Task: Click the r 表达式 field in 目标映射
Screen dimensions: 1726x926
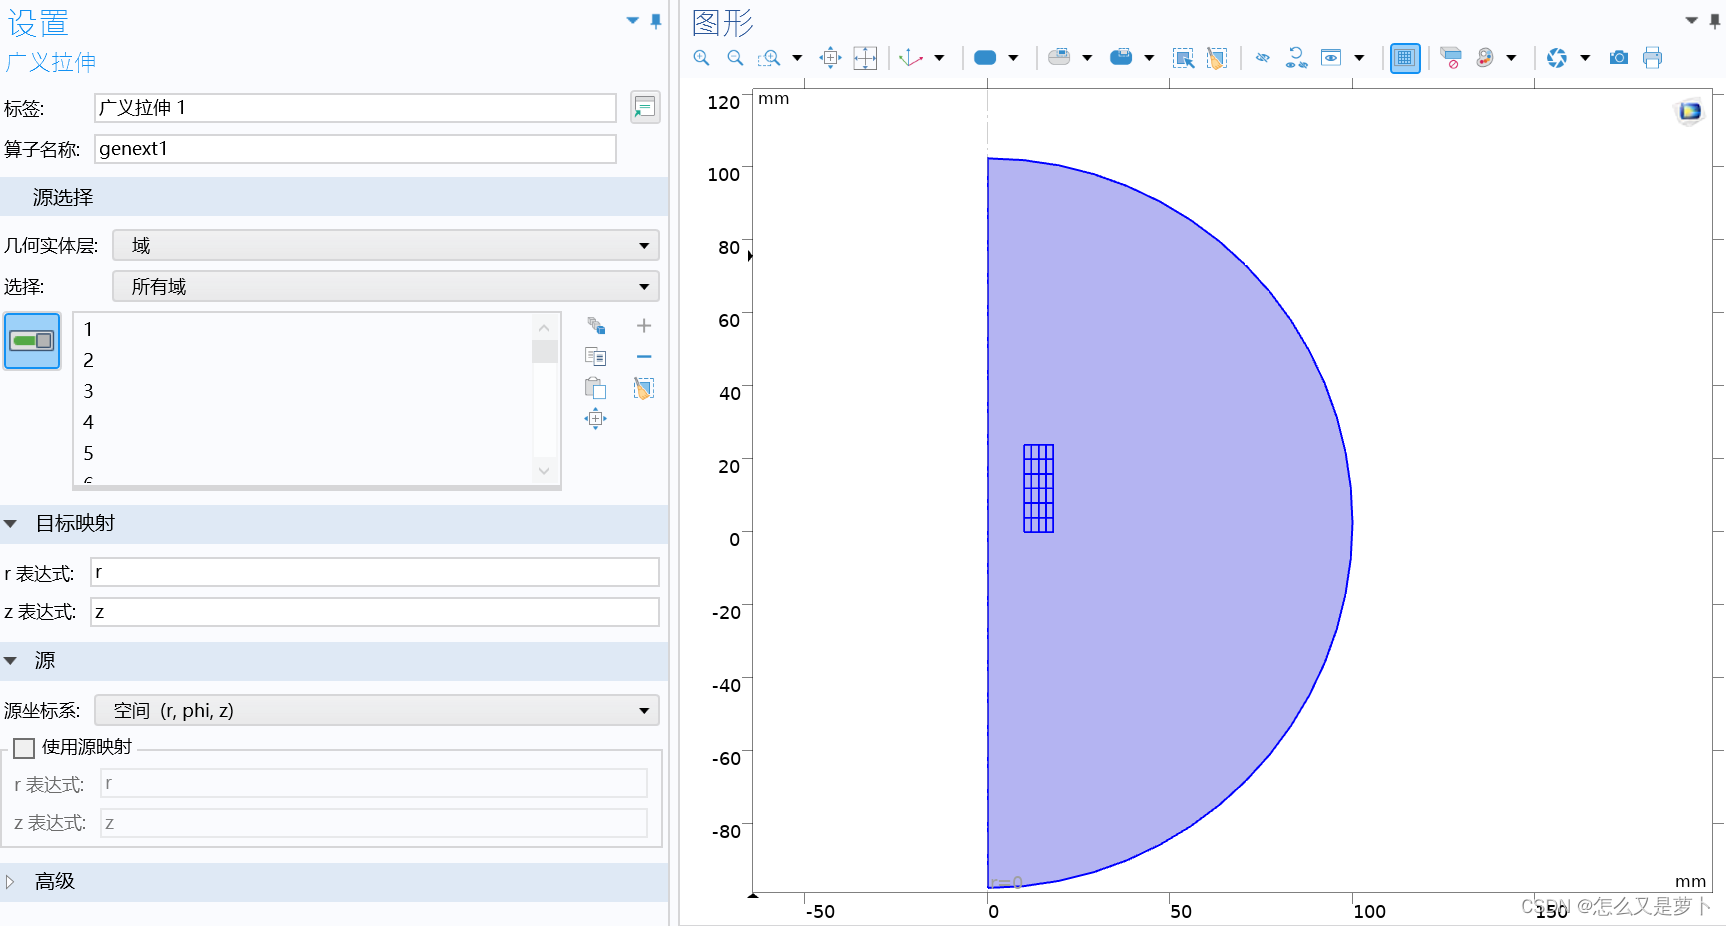Action: click(x=375, y=572)
